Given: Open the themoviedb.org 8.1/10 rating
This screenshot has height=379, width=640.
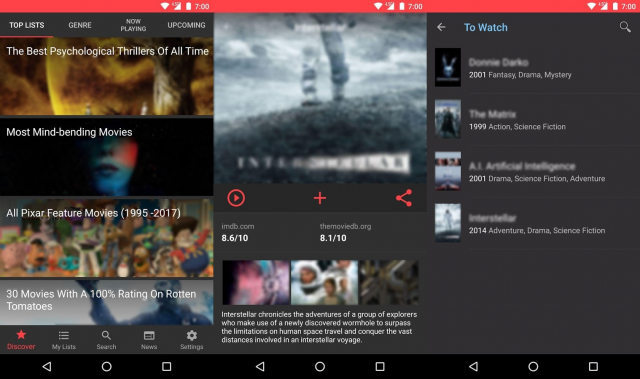Looking at the screenshot, I should (345, 233).
